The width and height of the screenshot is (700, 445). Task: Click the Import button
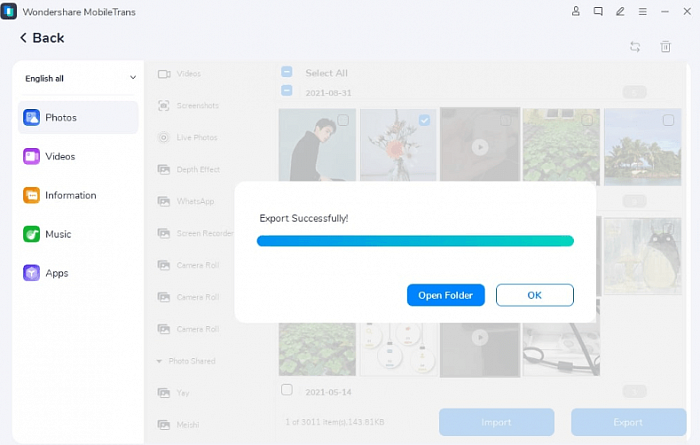pyautogui.click(x=496, y=422)
